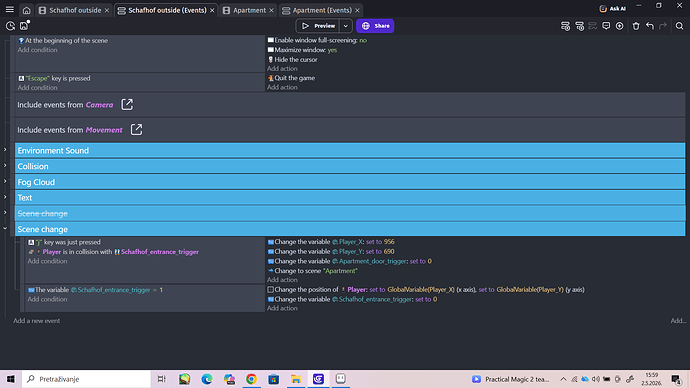
Task: Select the Fog Cloud group header
Action: coord(350,182)
